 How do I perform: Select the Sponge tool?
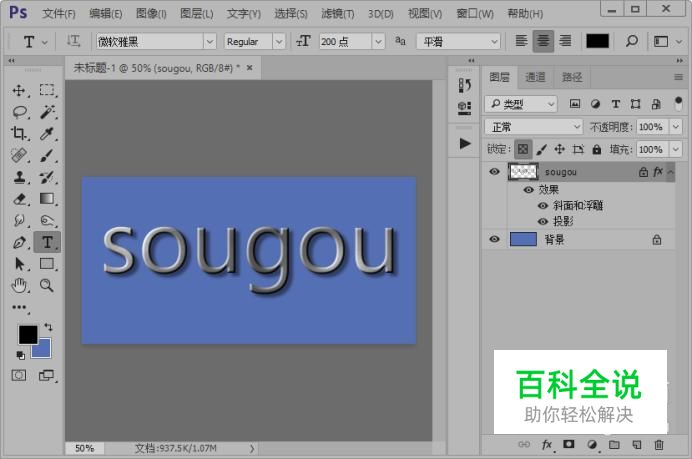47,220
